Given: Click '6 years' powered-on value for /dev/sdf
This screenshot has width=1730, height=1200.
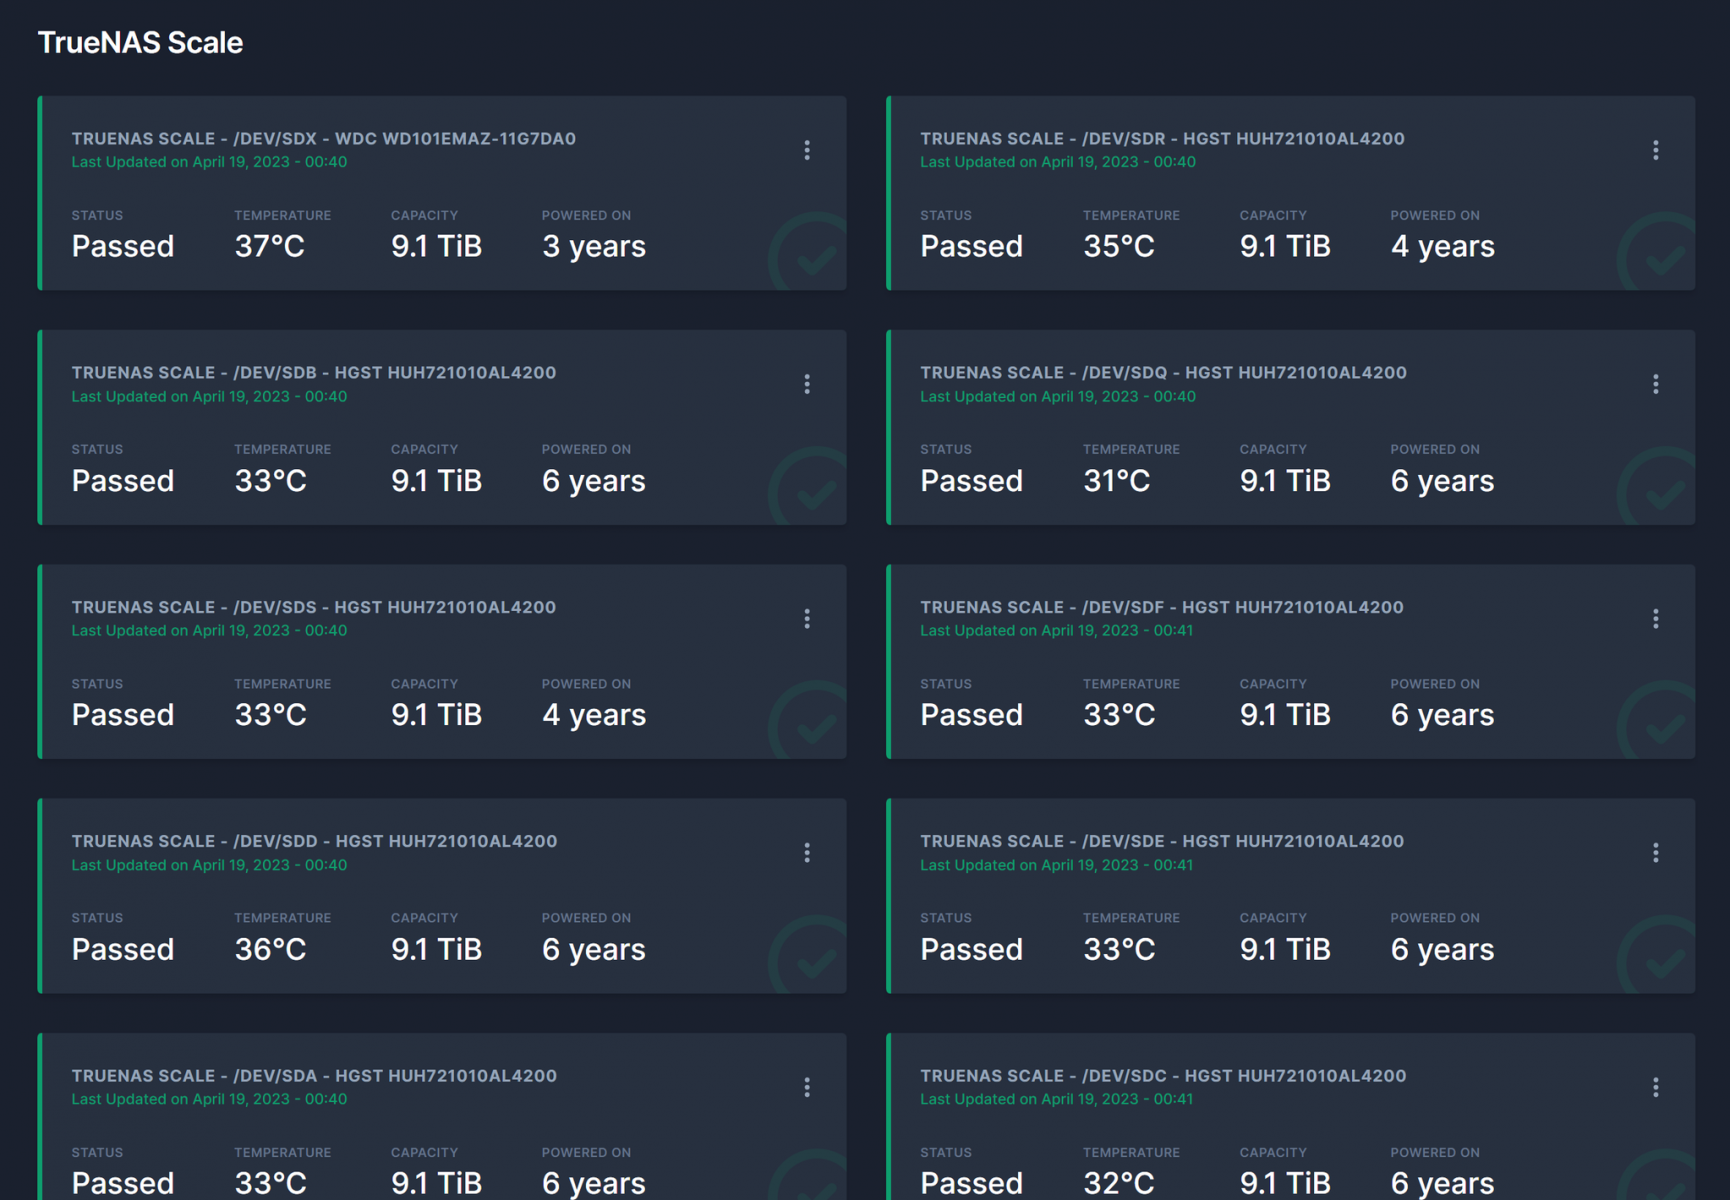Looking at the screenshot, I should point(1443,716).
